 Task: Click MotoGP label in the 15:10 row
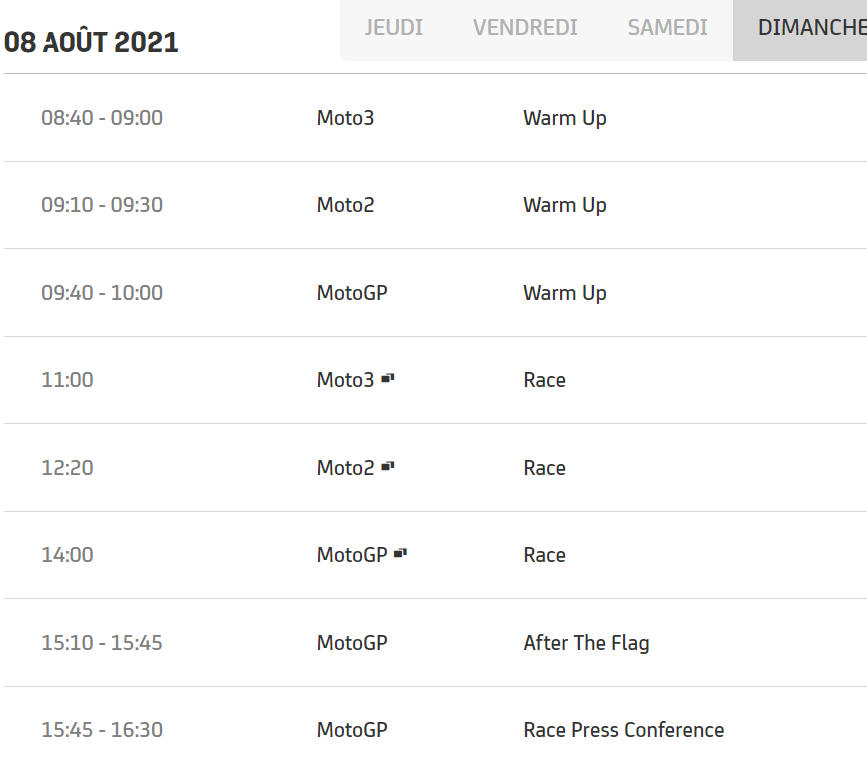pyautogui.click(x=352, y=643)
